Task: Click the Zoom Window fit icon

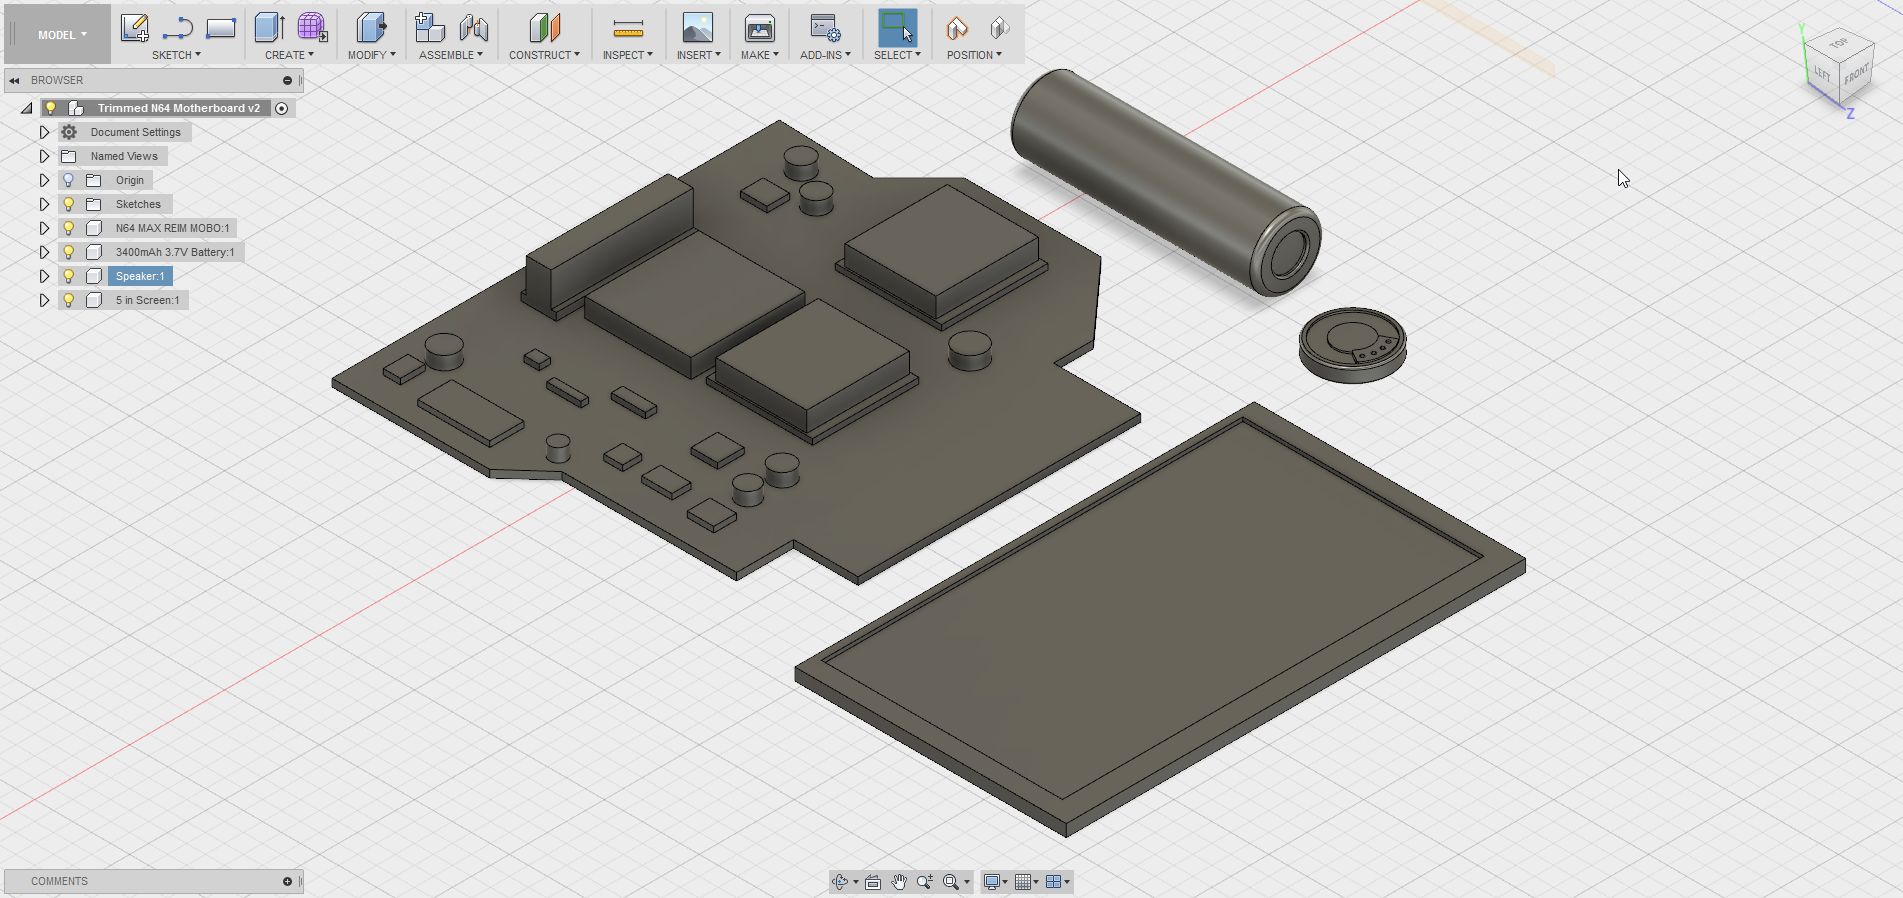Action: click(x=951, y=882)
